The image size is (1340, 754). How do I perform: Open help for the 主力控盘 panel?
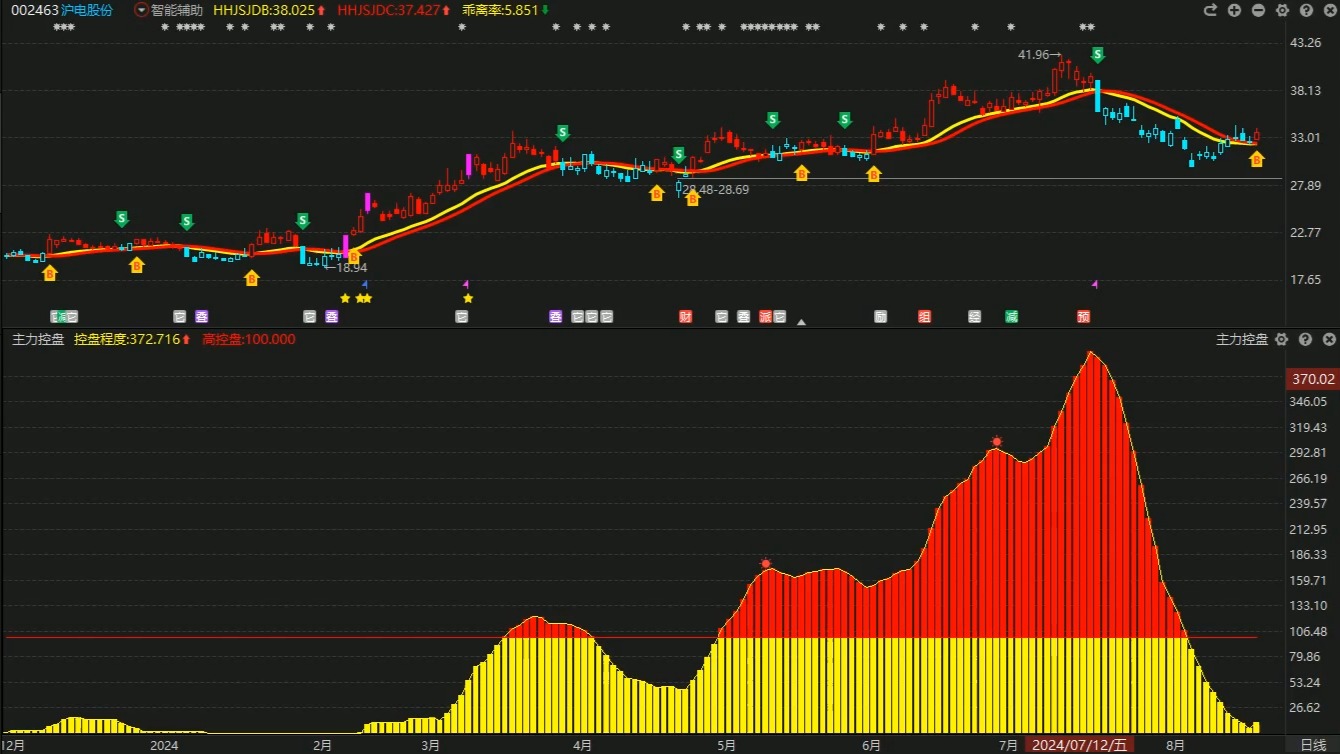point(1305,340)
